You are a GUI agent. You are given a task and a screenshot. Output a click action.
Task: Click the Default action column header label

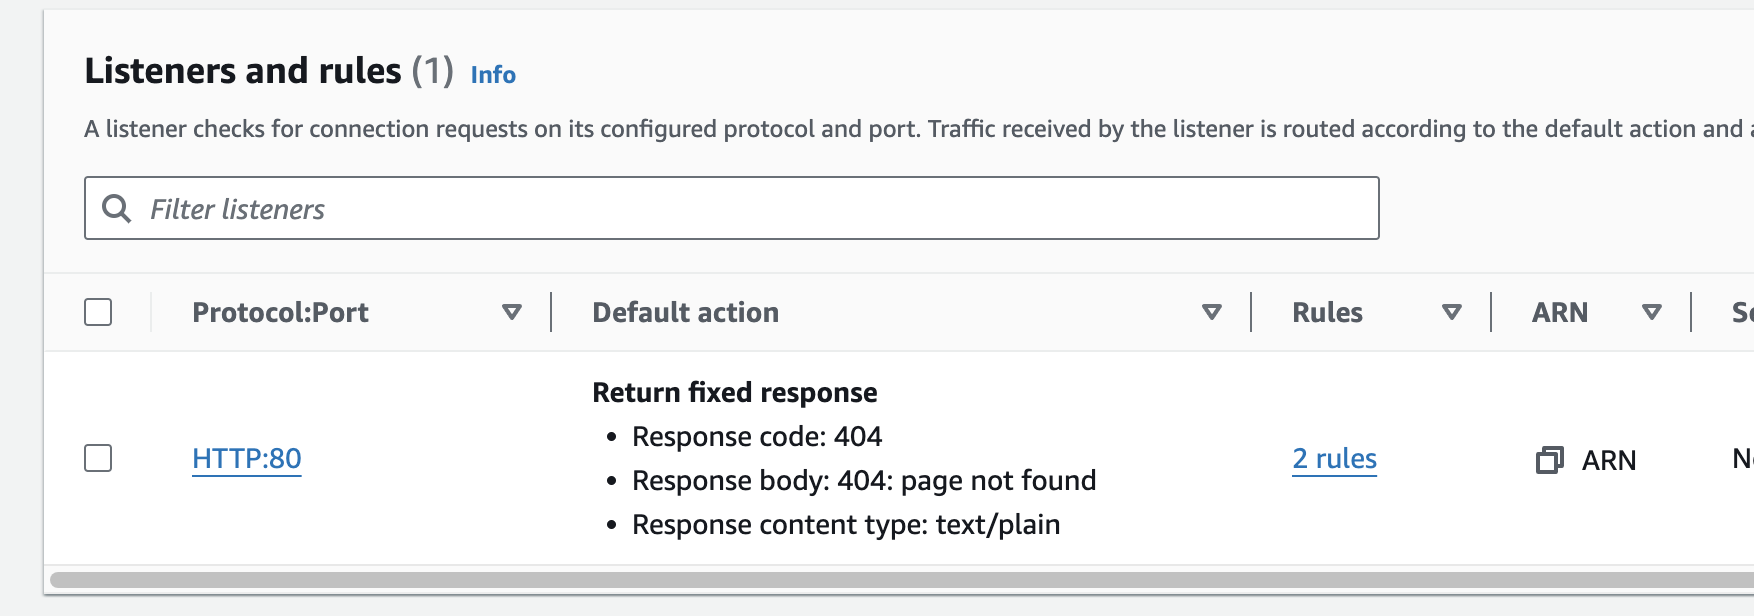click(685, 313)
